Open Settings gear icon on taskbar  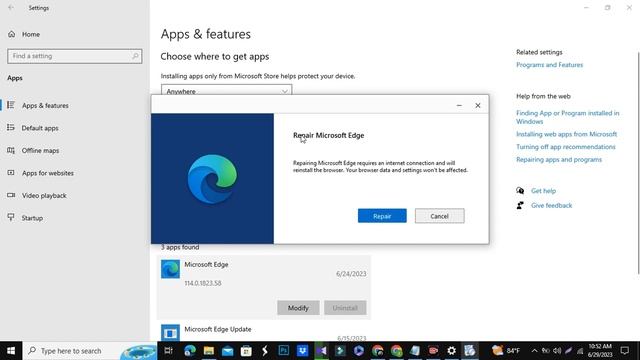click(451, 351)
